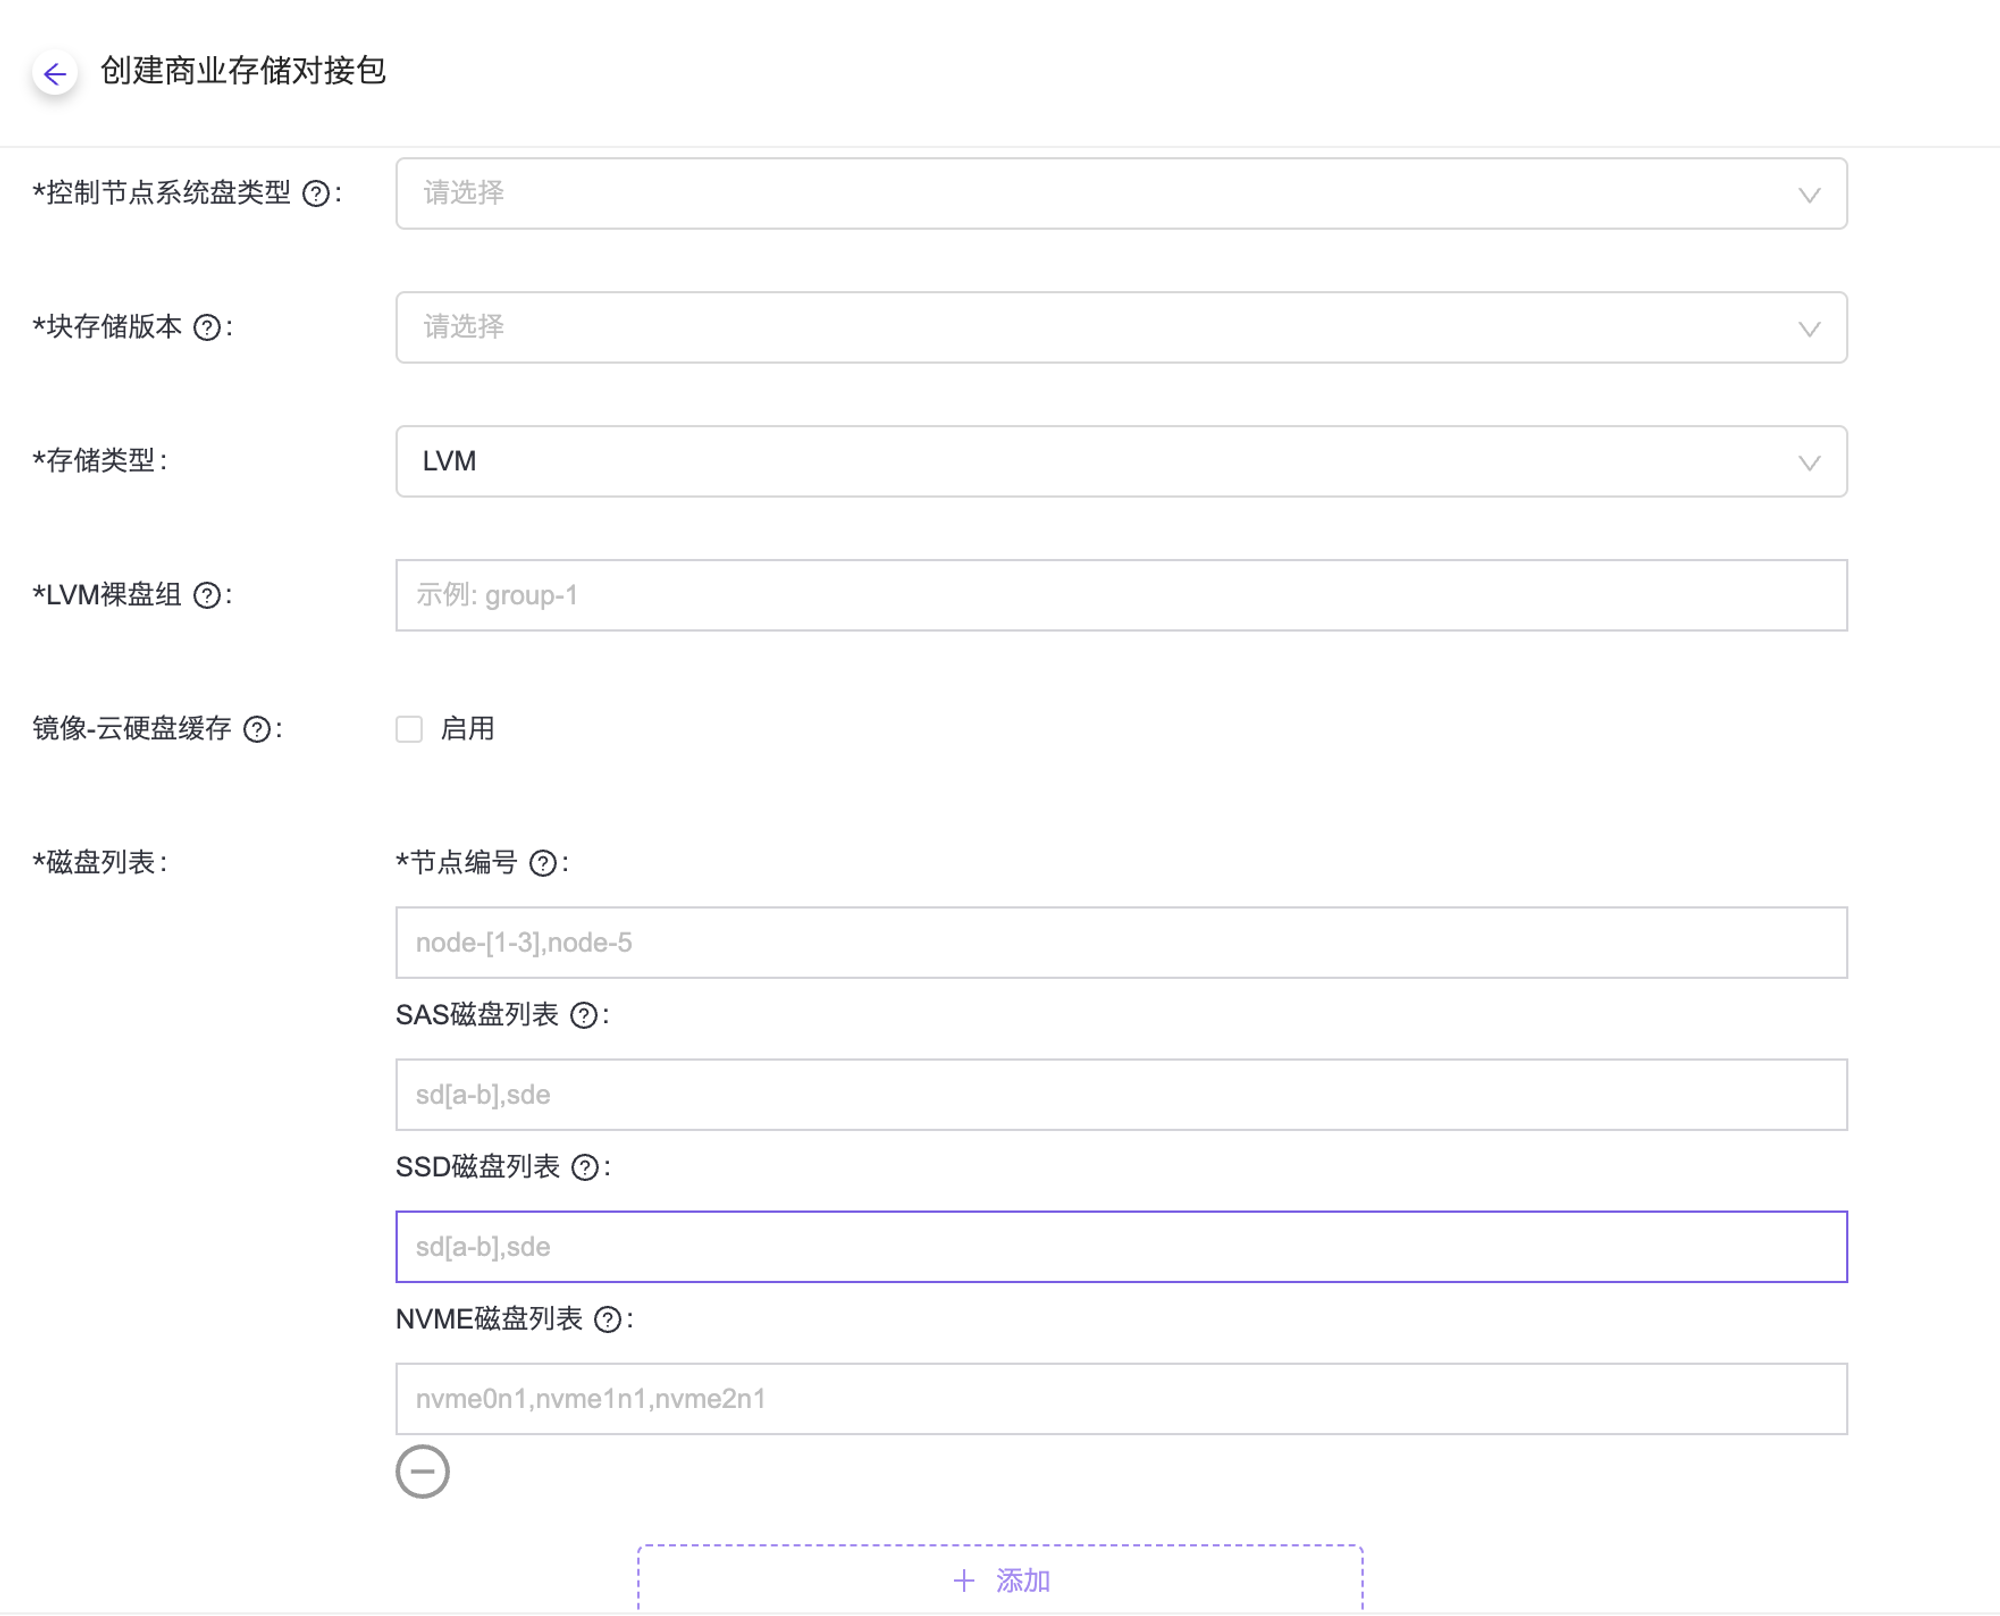Click the 节点编号 input field
The image size is (2000, 1616).
1120,943
